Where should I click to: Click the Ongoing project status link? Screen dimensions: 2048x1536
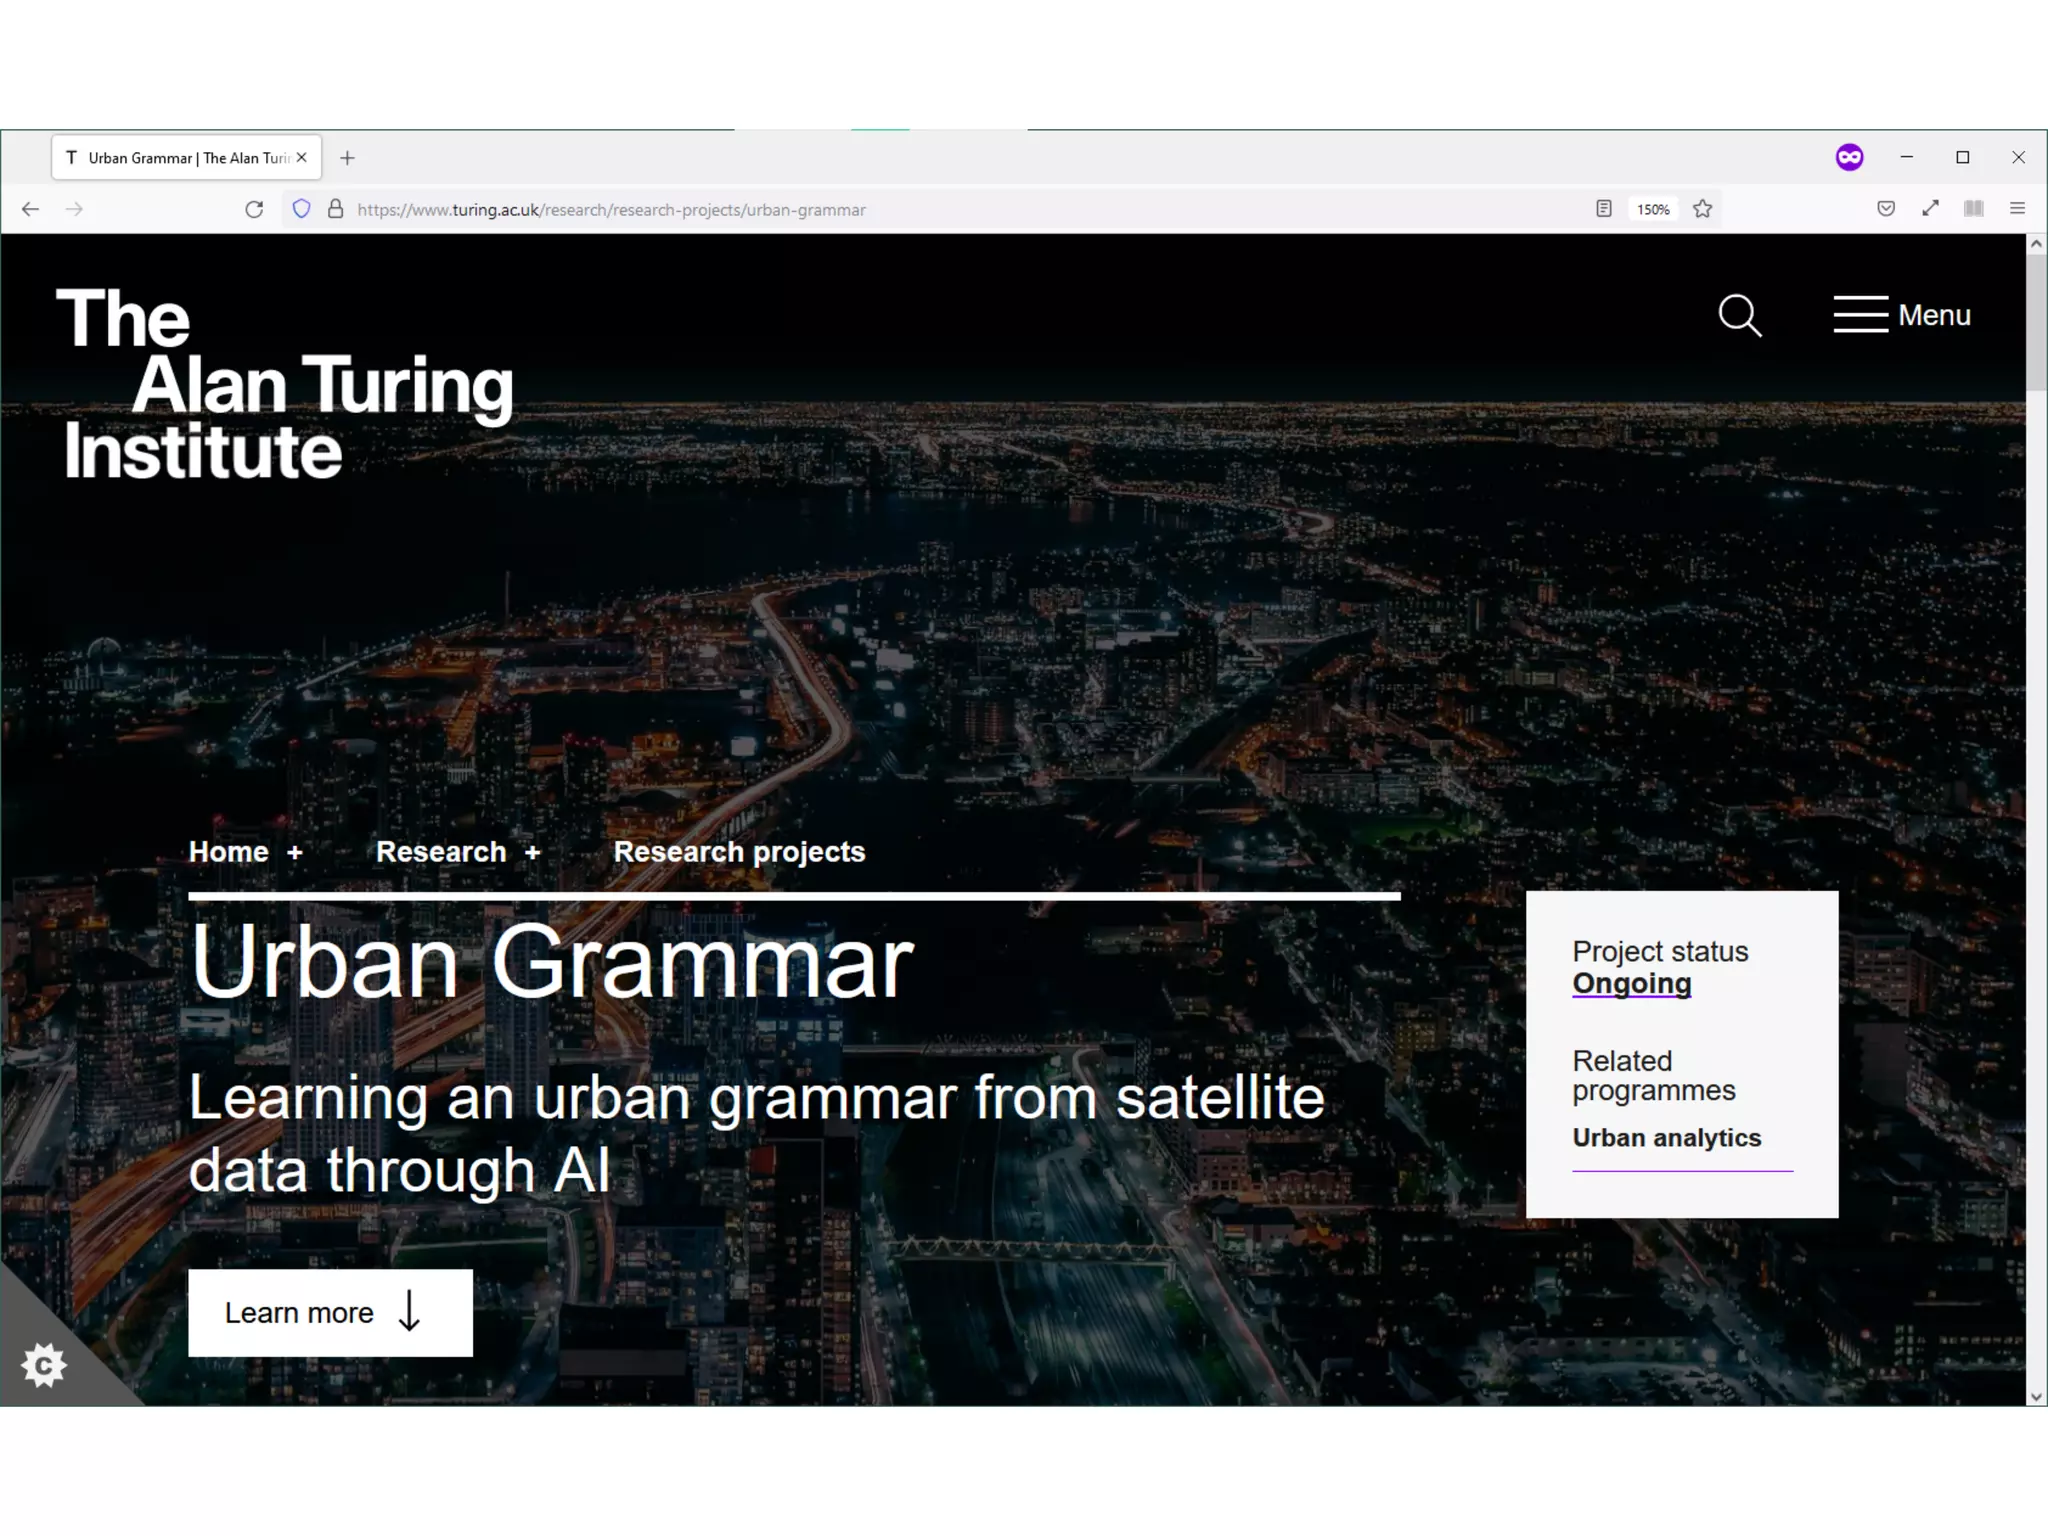pos(1631,983)
